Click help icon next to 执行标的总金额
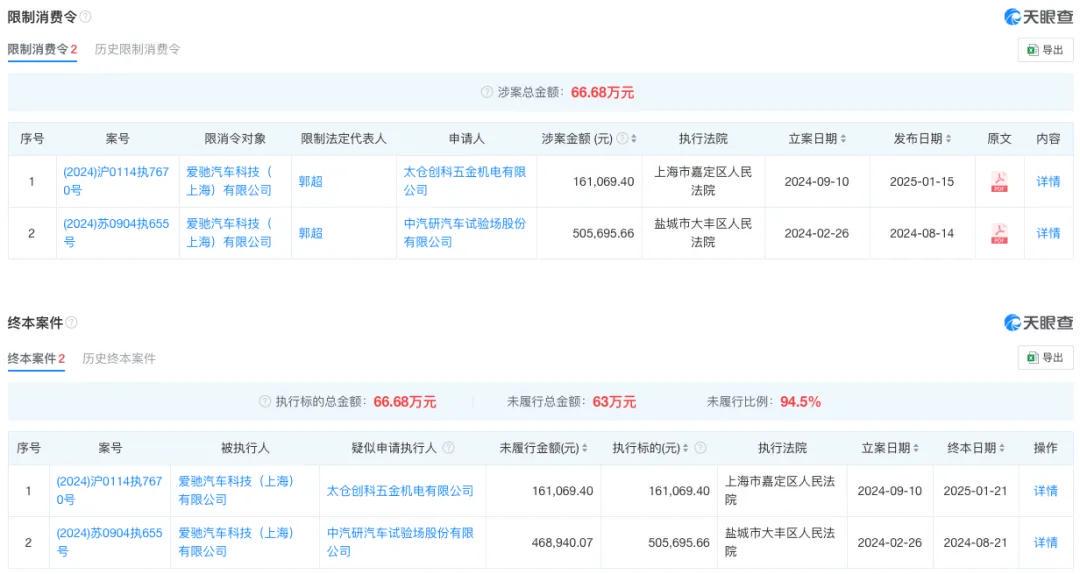Viewport: 1080px width, 574px height. click(x=264, y=402)
